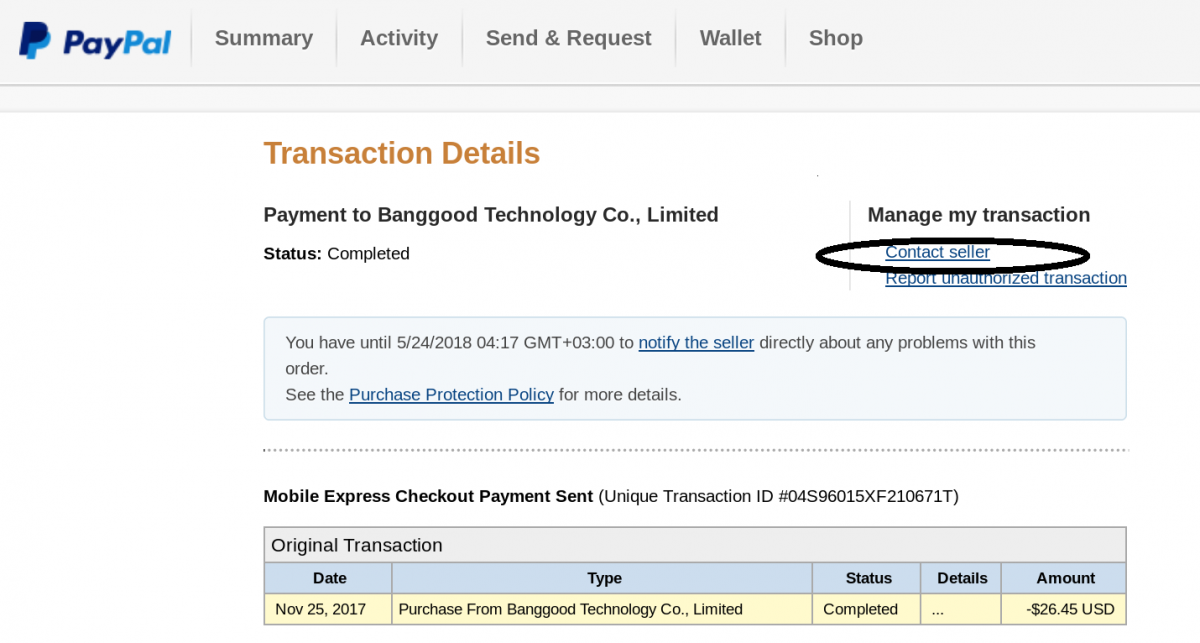Click 'Purchase From Banggood Technology Co., Limited' cell
Screen dimensions: 1200x643
(603, 609)
